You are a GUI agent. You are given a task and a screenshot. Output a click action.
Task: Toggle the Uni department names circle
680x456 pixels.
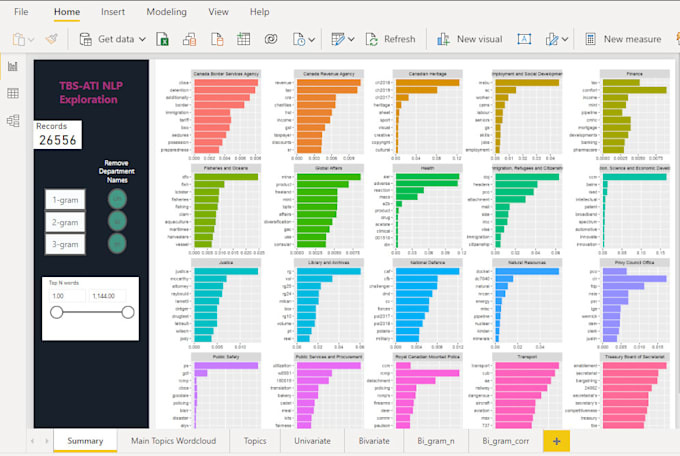point(117,199)
